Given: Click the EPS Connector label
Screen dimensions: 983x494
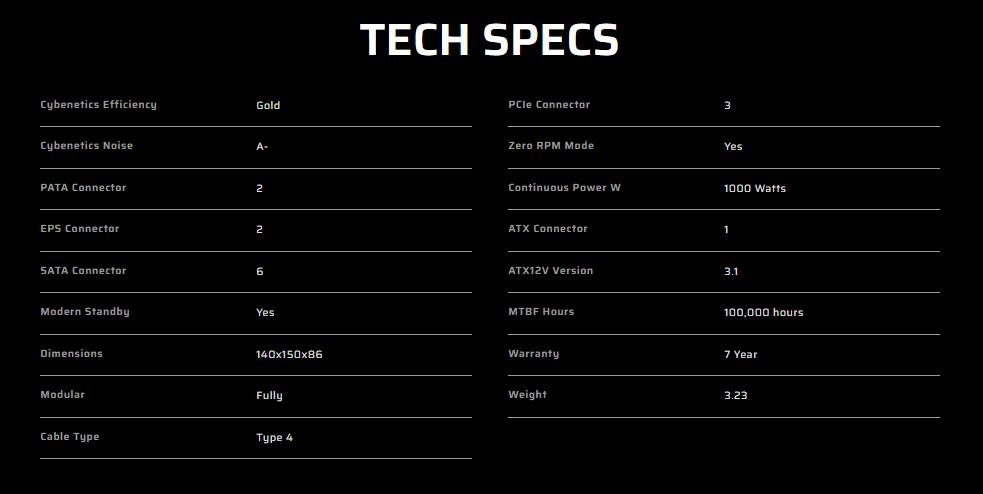Looking at the screenshot, I should point(79,229).
